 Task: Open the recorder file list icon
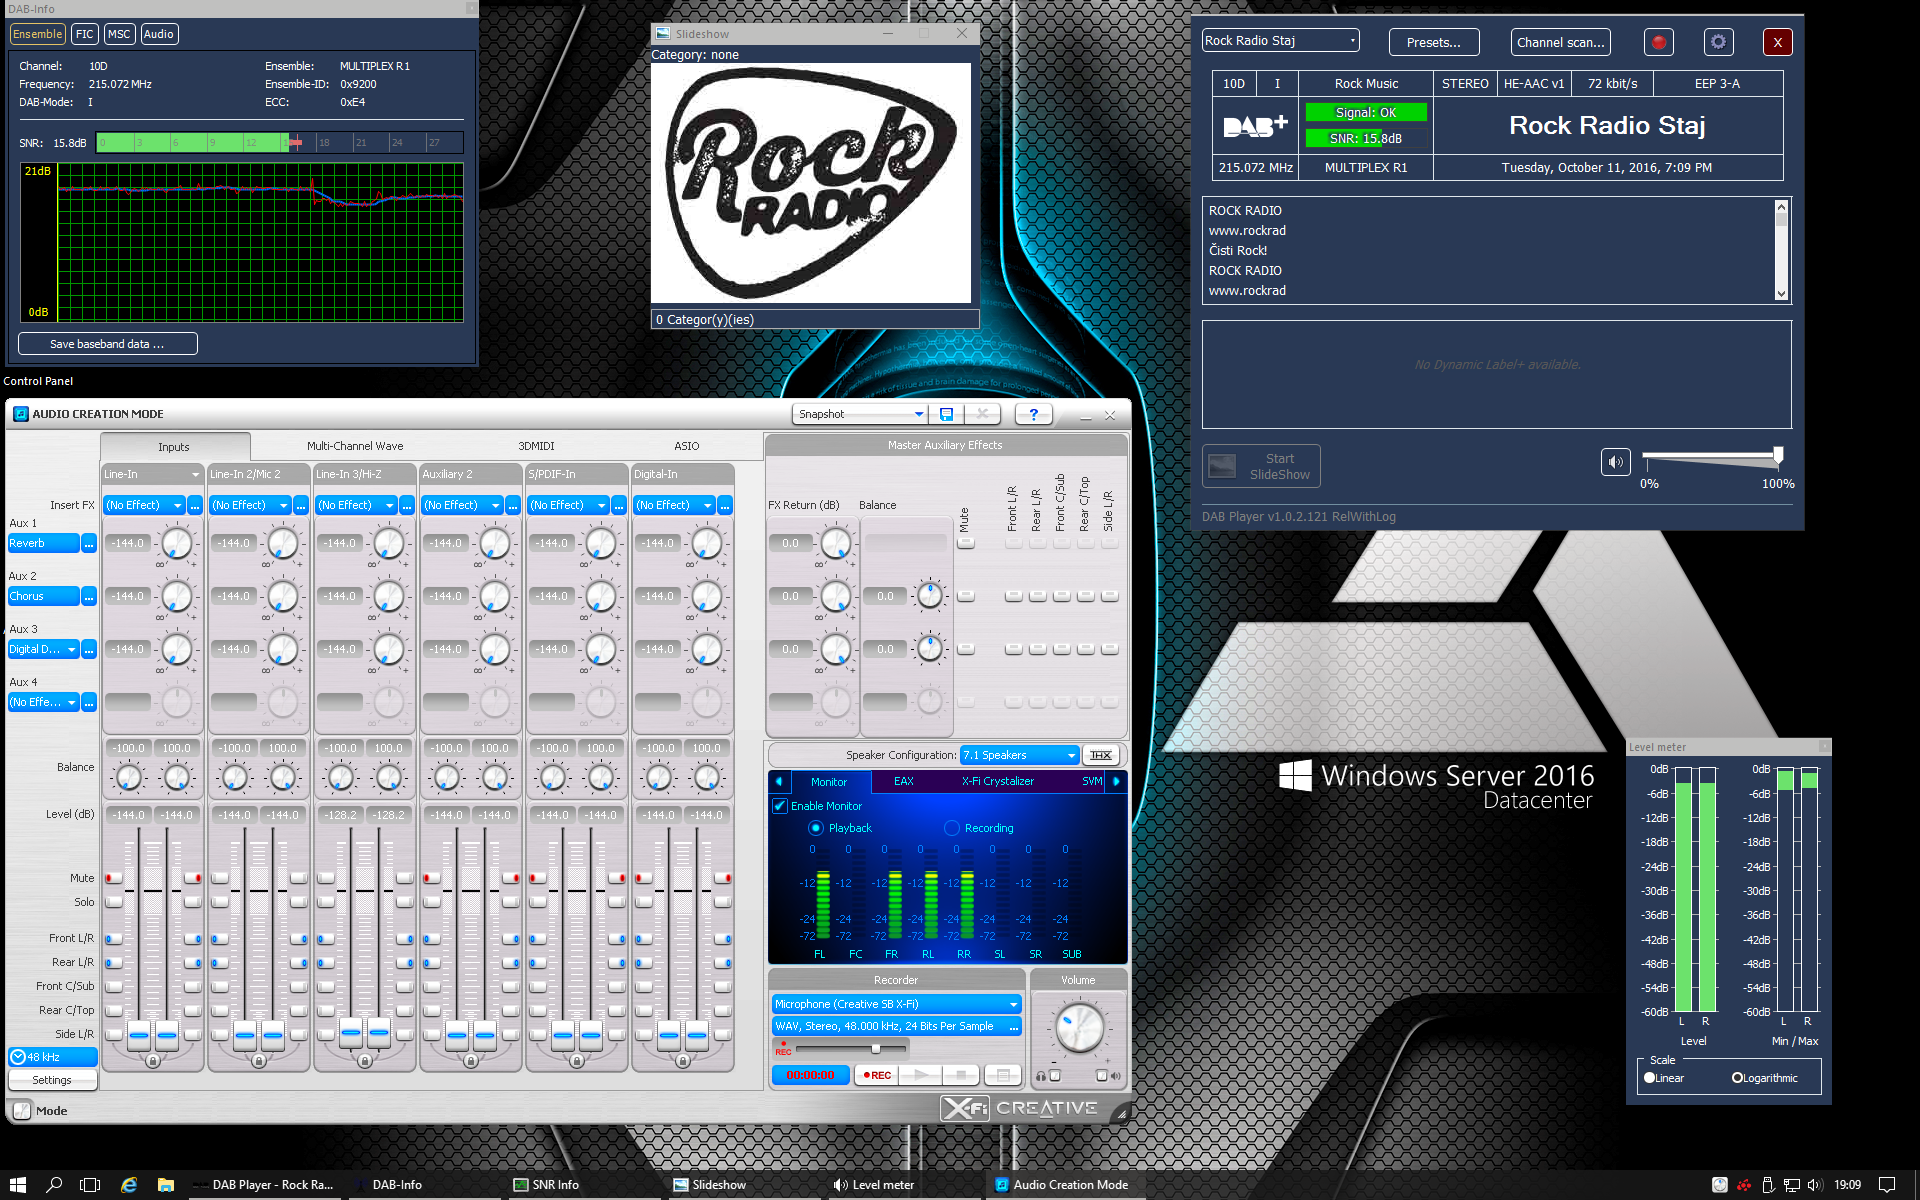click(1002, 1075)
